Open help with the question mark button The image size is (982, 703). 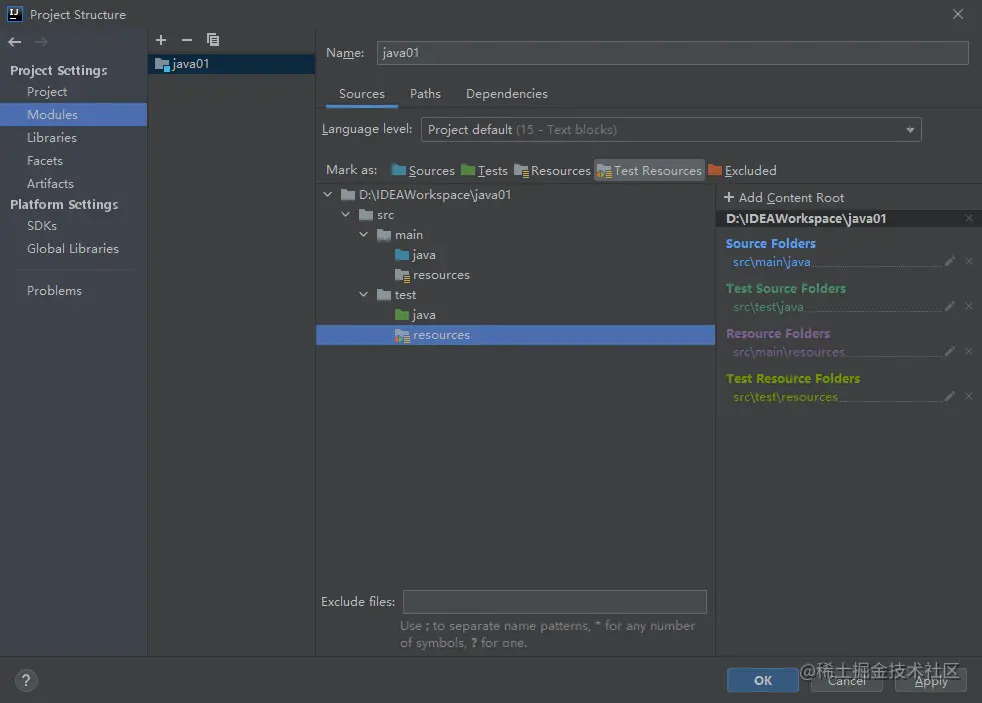tap(26, 680)
